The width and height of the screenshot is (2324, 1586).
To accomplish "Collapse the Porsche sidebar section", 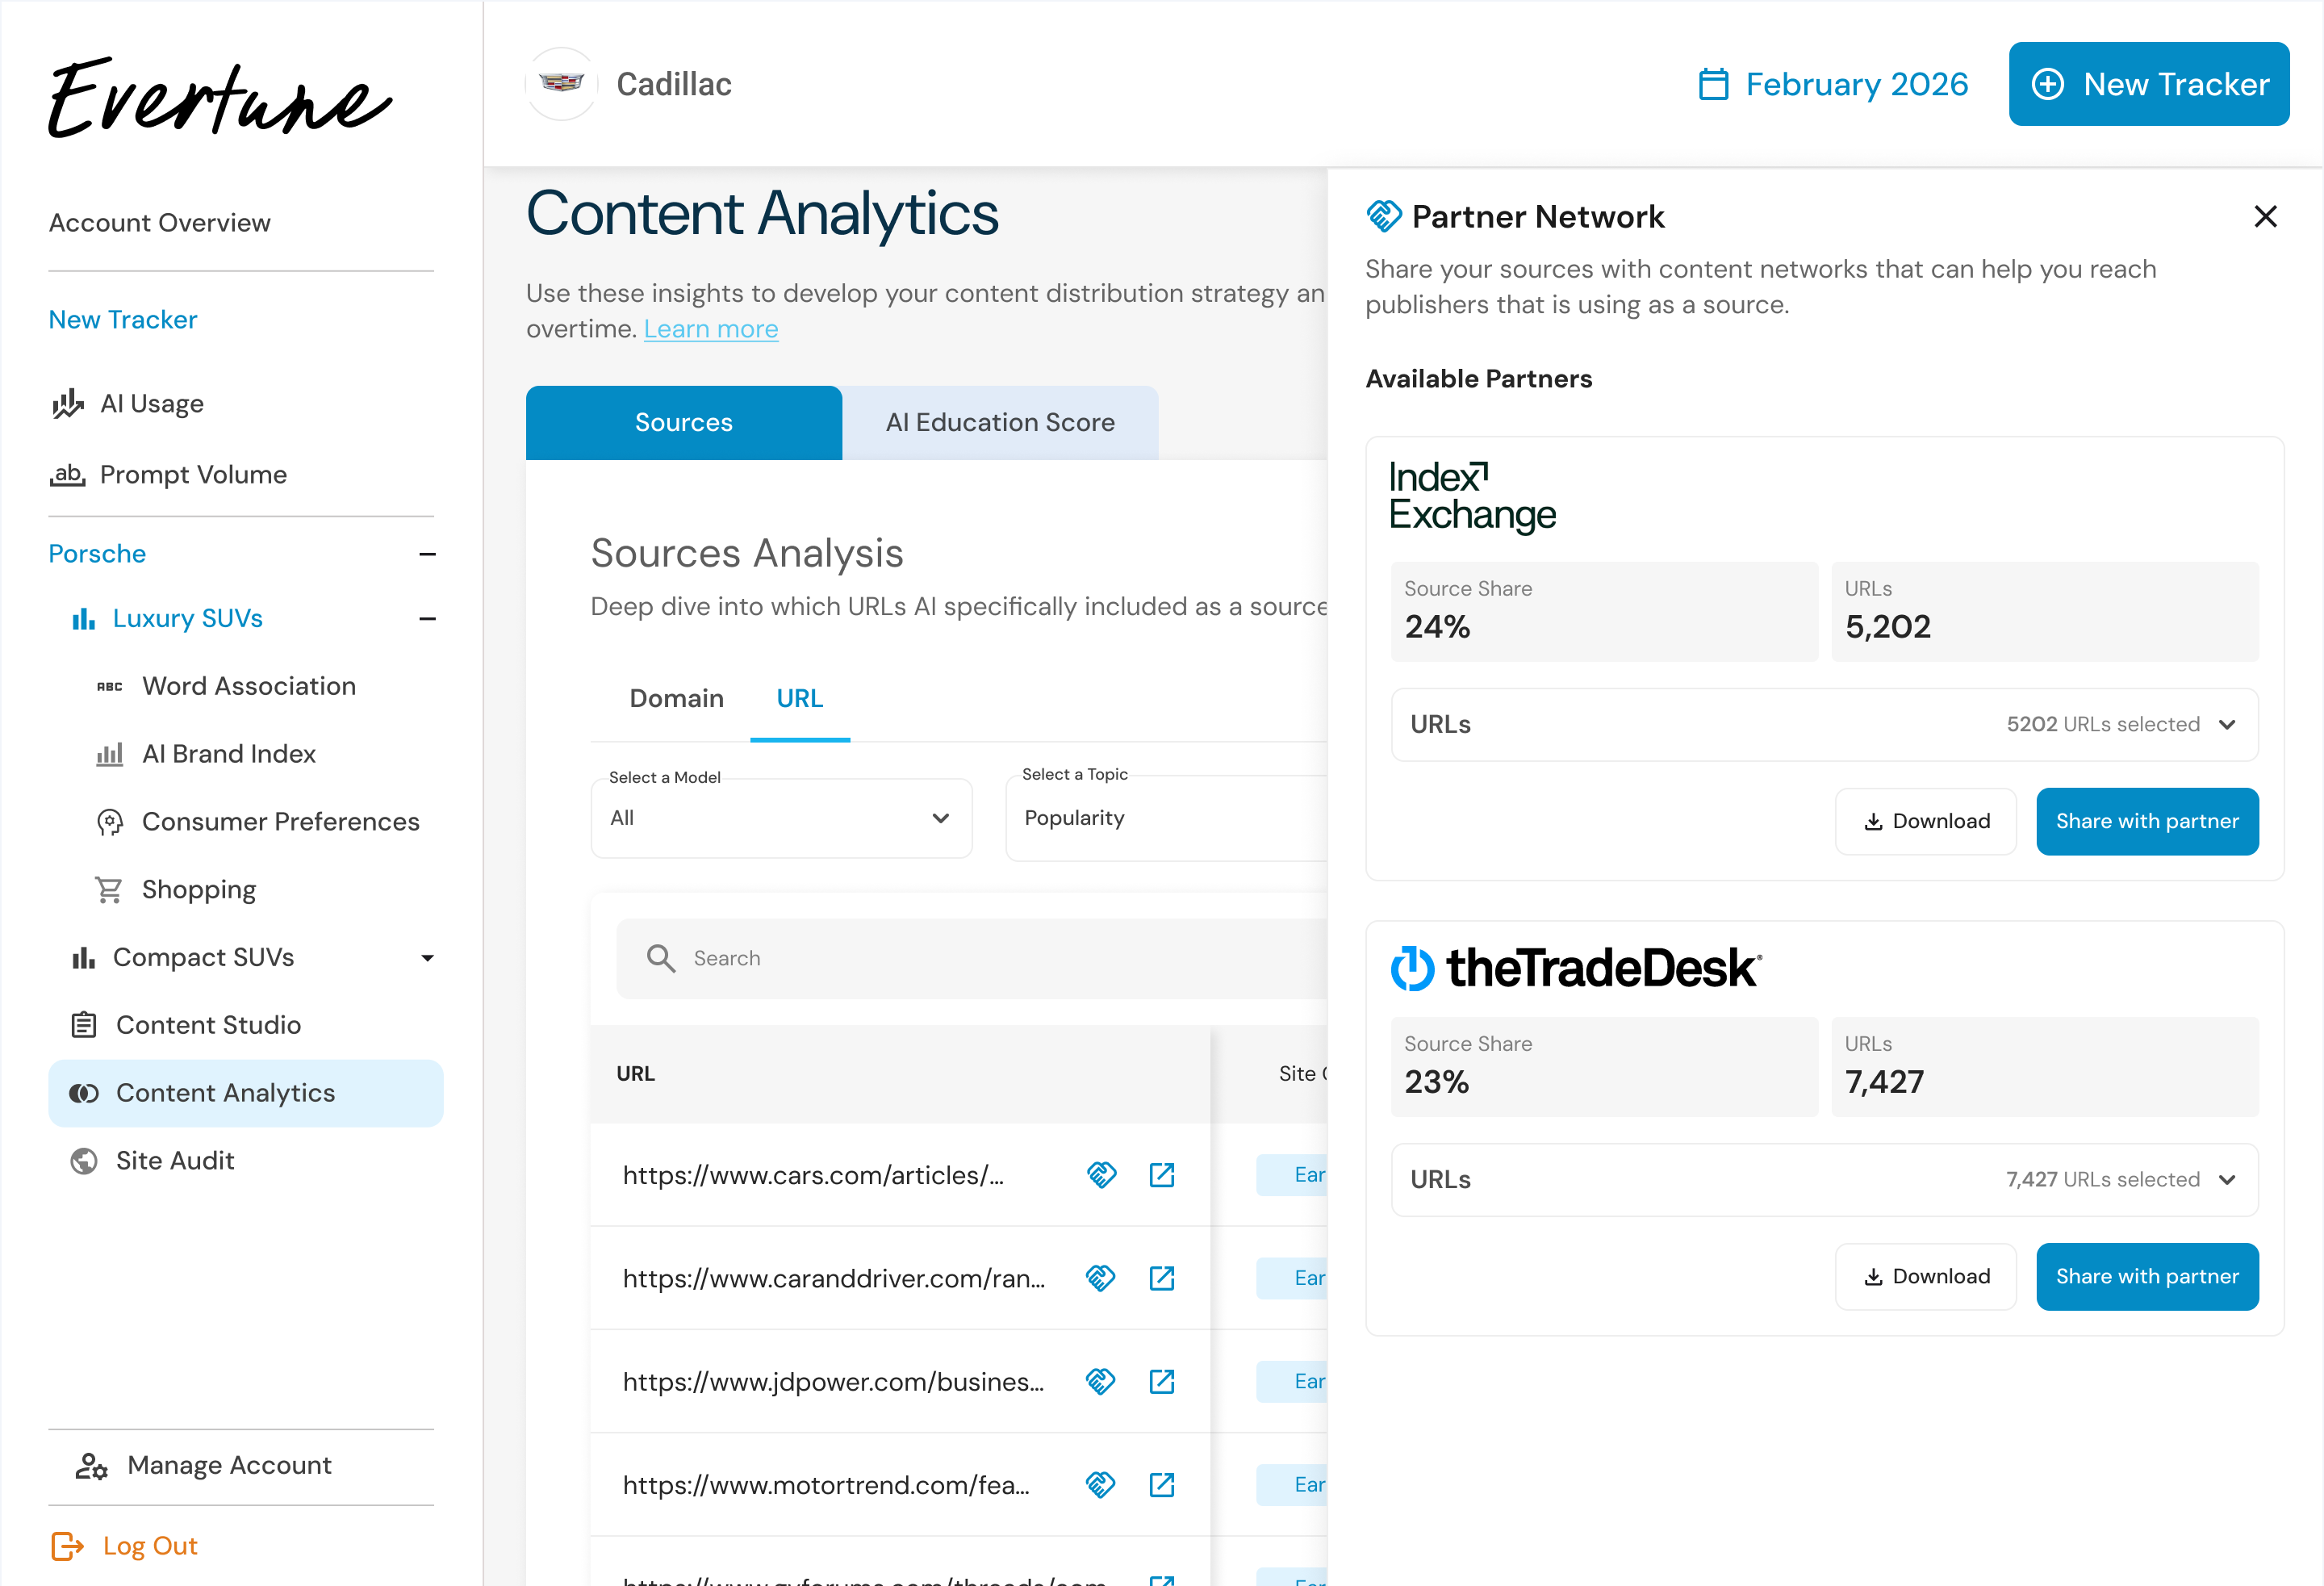I will 427,554.
